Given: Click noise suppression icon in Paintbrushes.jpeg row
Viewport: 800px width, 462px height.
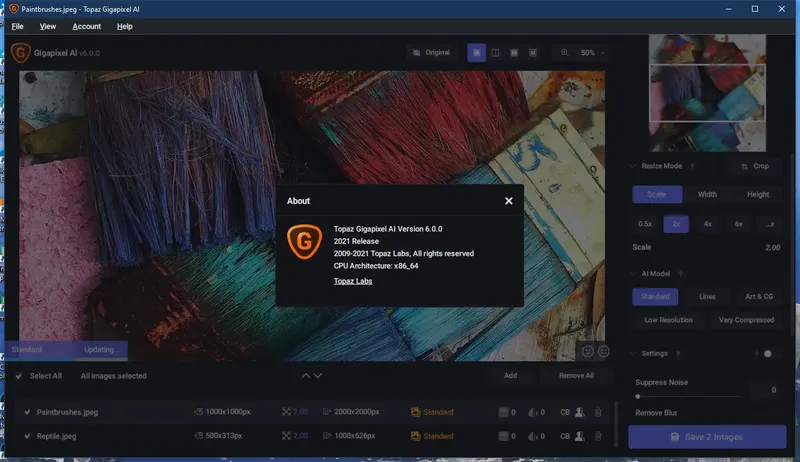Looking at the screenshot, I should (x=503, y=412).
